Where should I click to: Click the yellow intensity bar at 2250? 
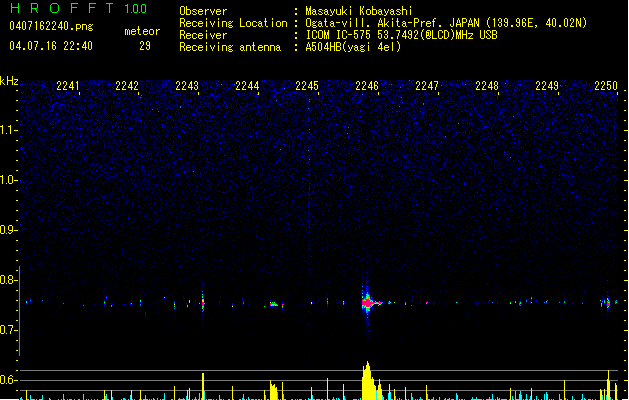pyautogui.click(x=609, y=384)
